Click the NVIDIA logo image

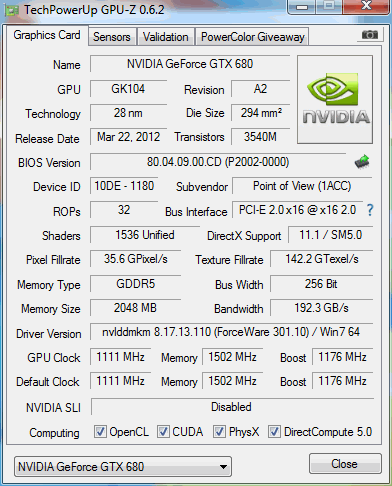335,99
